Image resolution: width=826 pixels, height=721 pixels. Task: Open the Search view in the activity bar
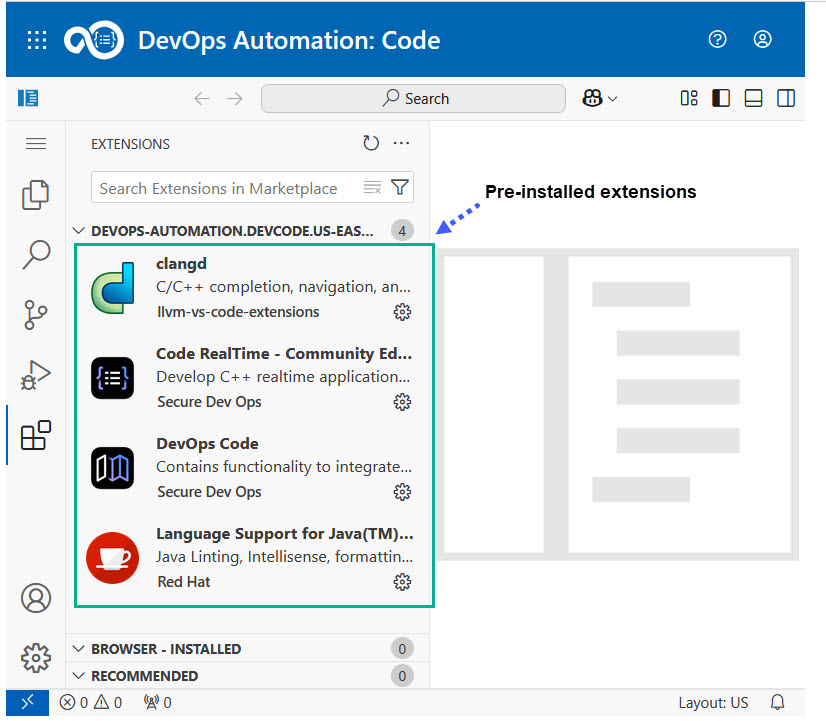(35, 255)
